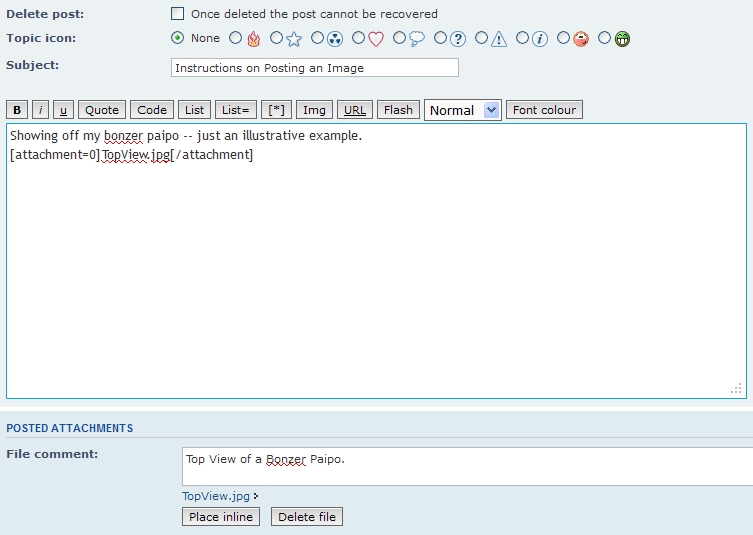The image size is (753, 535).
Task: Click the heart topic icon
Action: (x=376, y=39)
